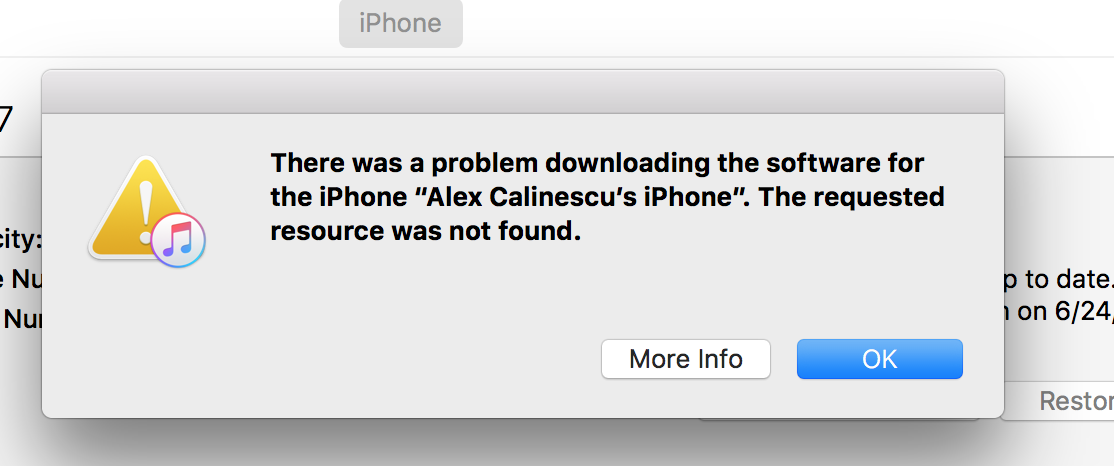Select the iPhone tab at the top
This screenshot has width=1114, height=466.
click(401, 23)
